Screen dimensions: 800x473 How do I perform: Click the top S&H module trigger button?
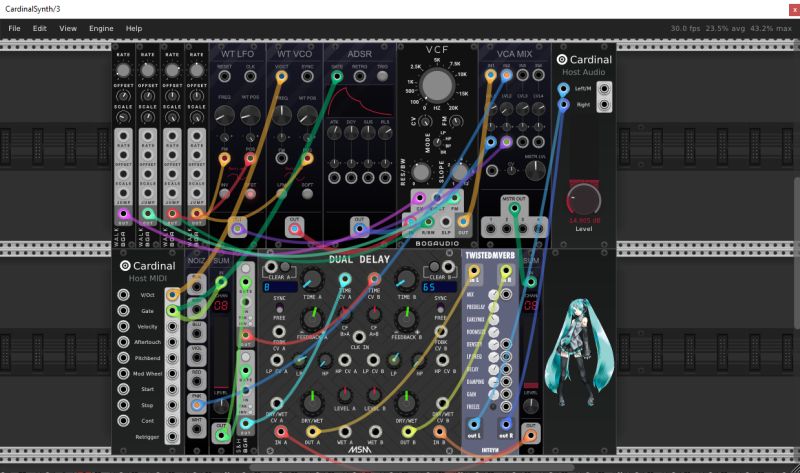point(245,268)
